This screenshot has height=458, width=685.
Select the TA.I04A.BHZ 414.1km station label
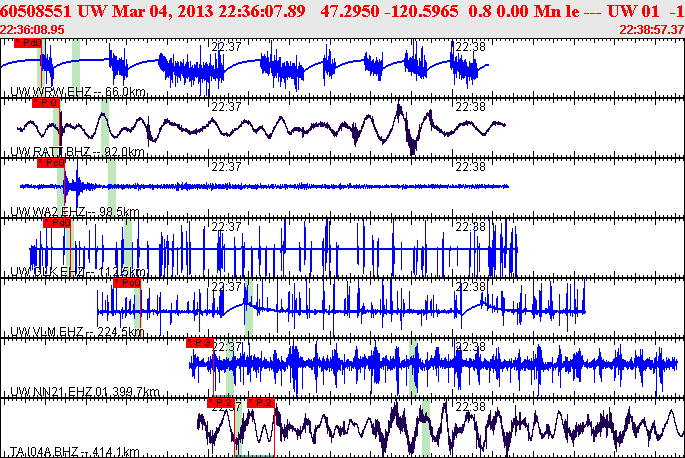pos(75,452)
